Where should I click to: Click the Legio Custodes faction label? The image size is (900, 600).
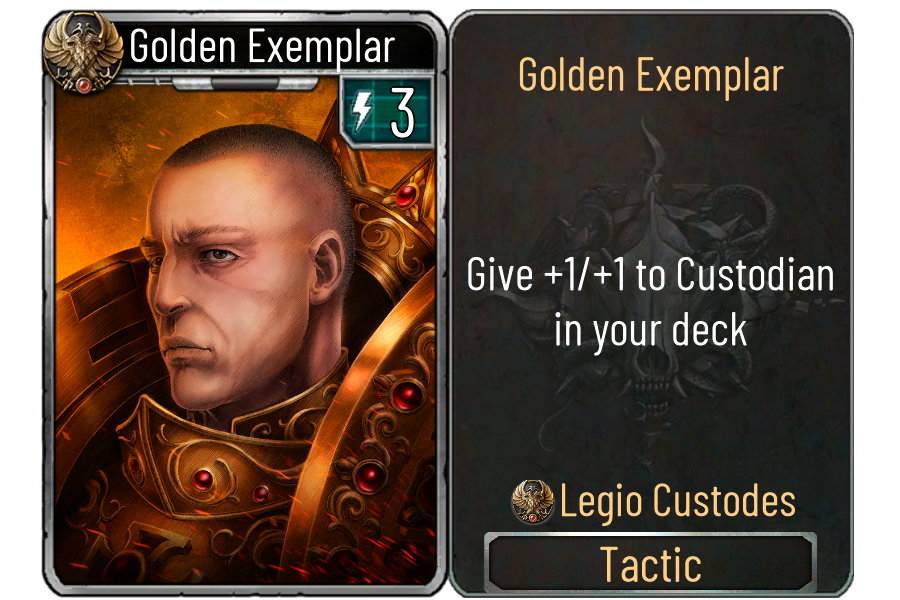[x=677, y=501]
